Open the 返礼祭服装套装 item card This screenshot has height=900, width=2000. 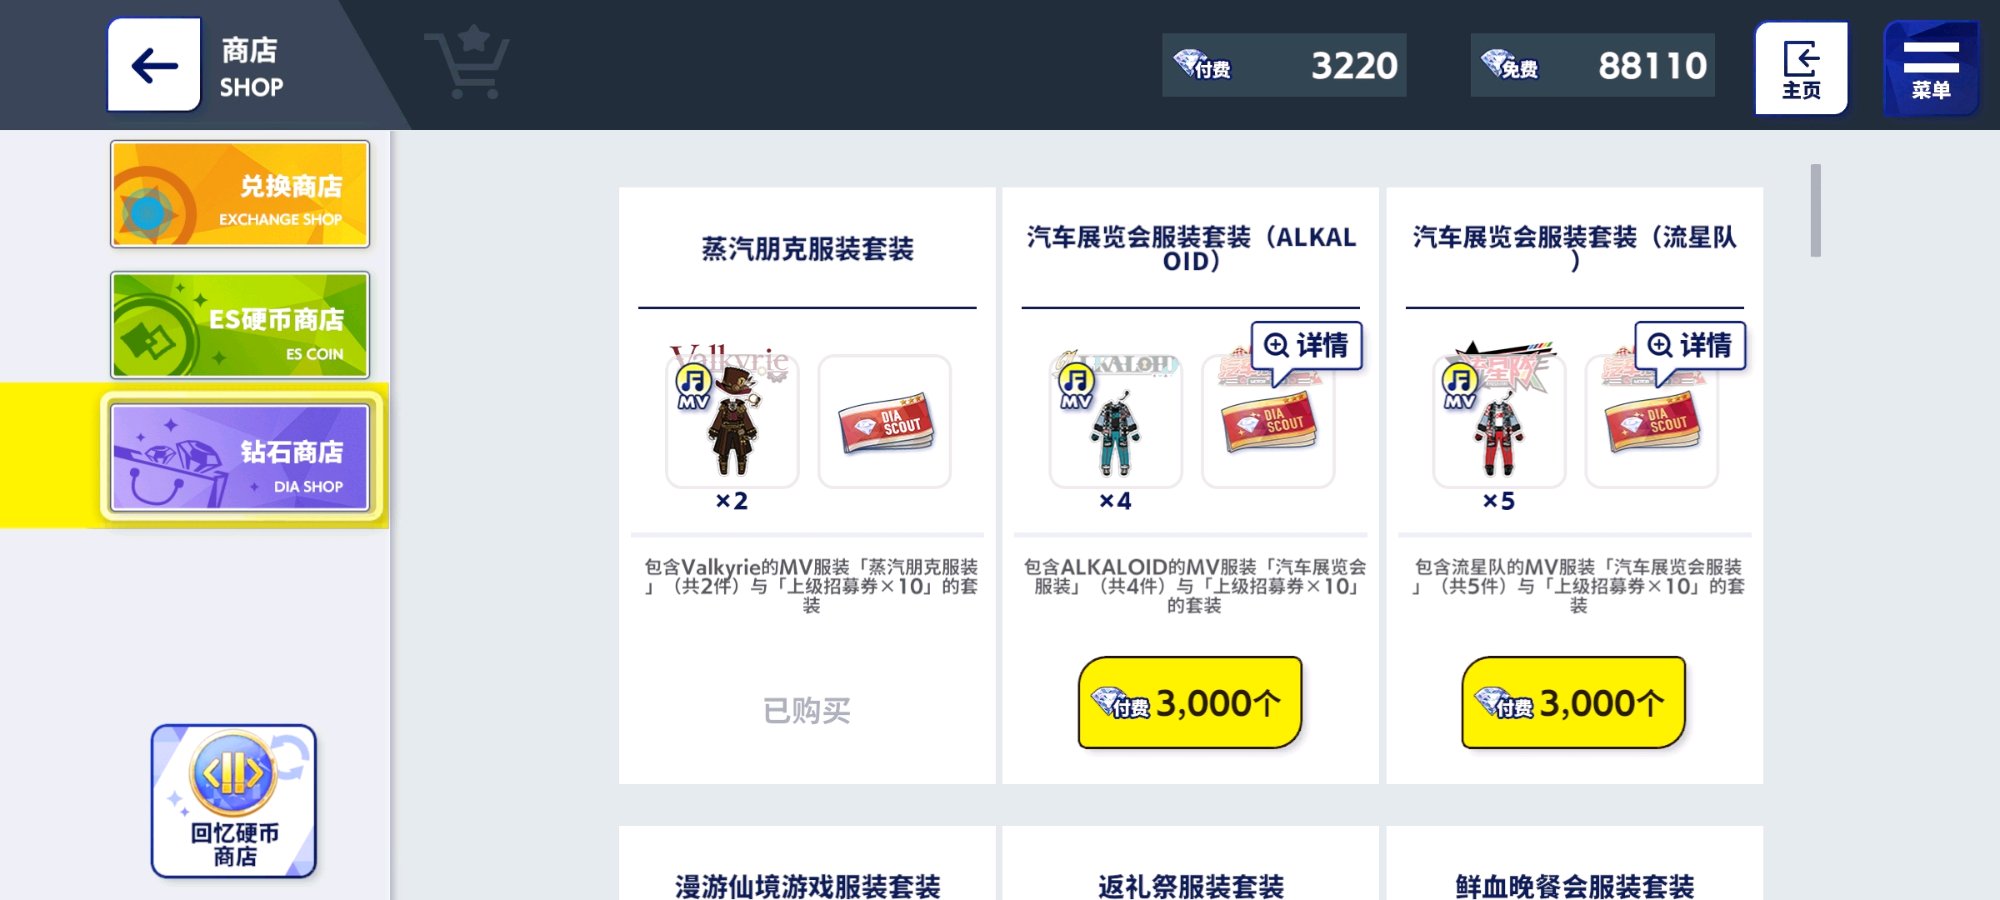(1190, 864)
